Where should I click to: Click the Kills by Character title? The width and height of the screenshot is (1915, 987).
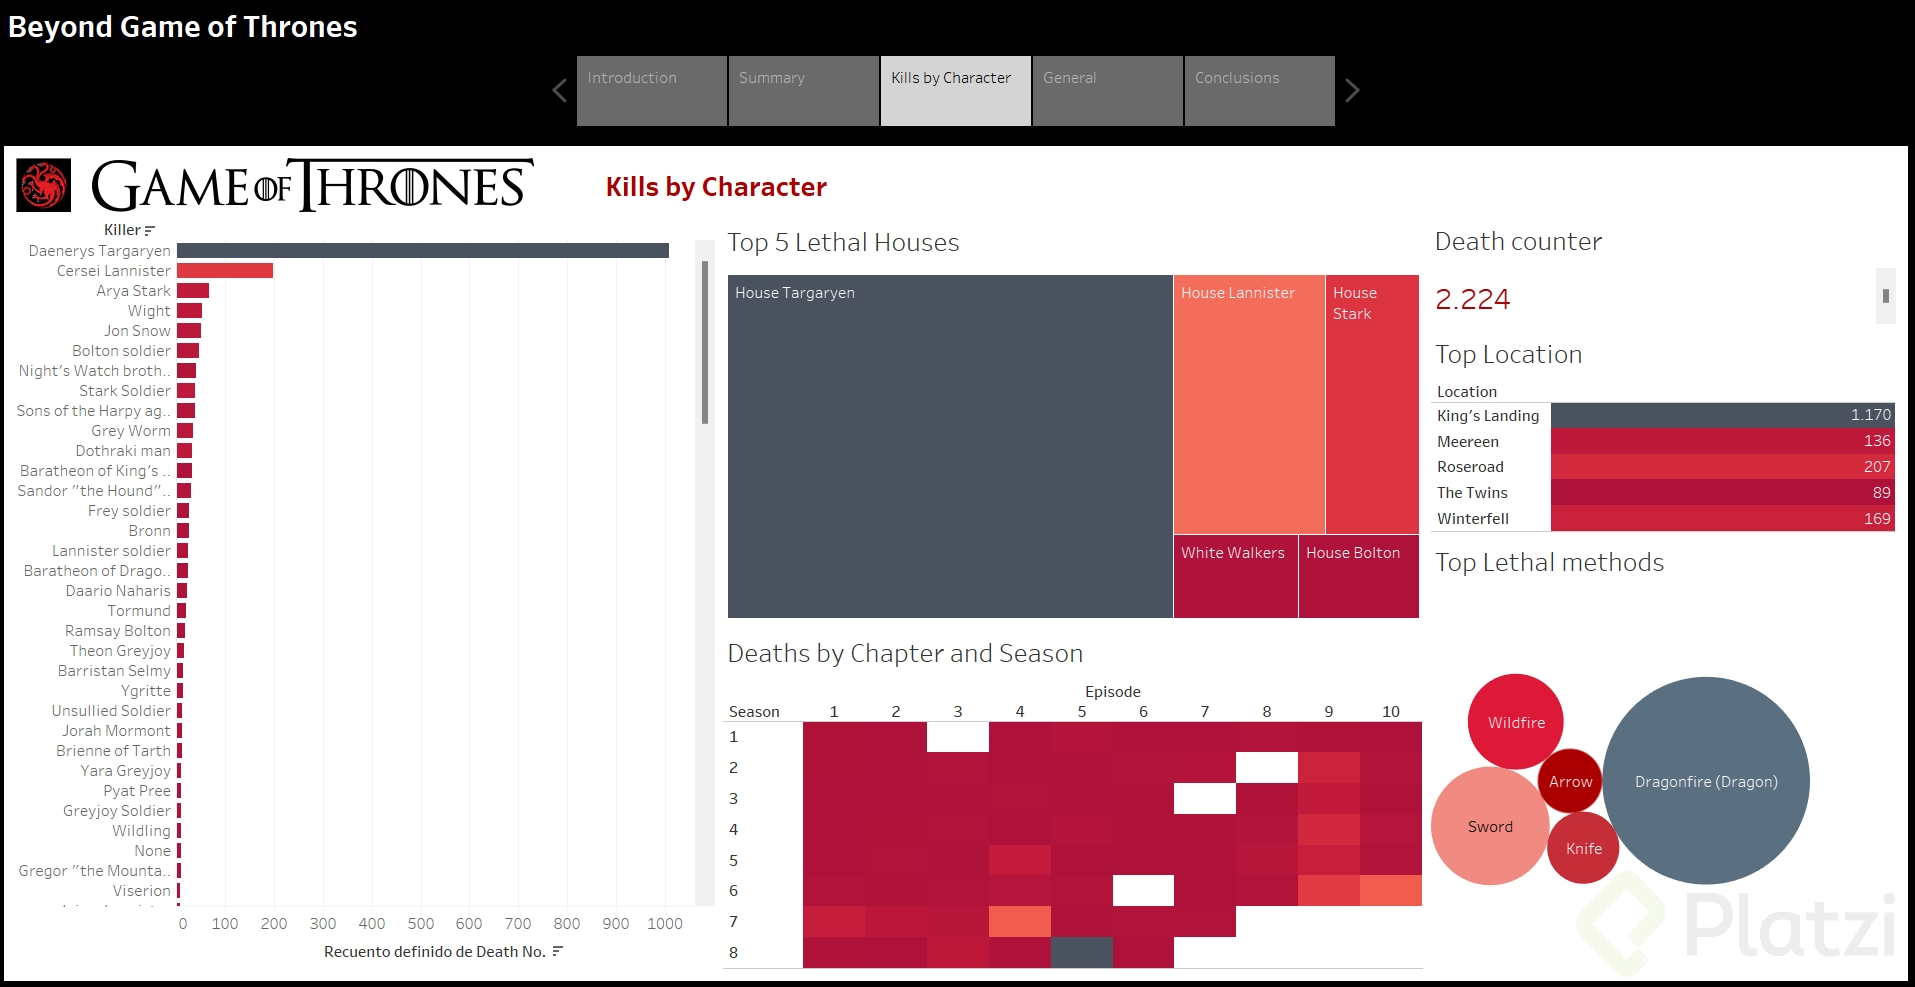(x=716, y=187)
